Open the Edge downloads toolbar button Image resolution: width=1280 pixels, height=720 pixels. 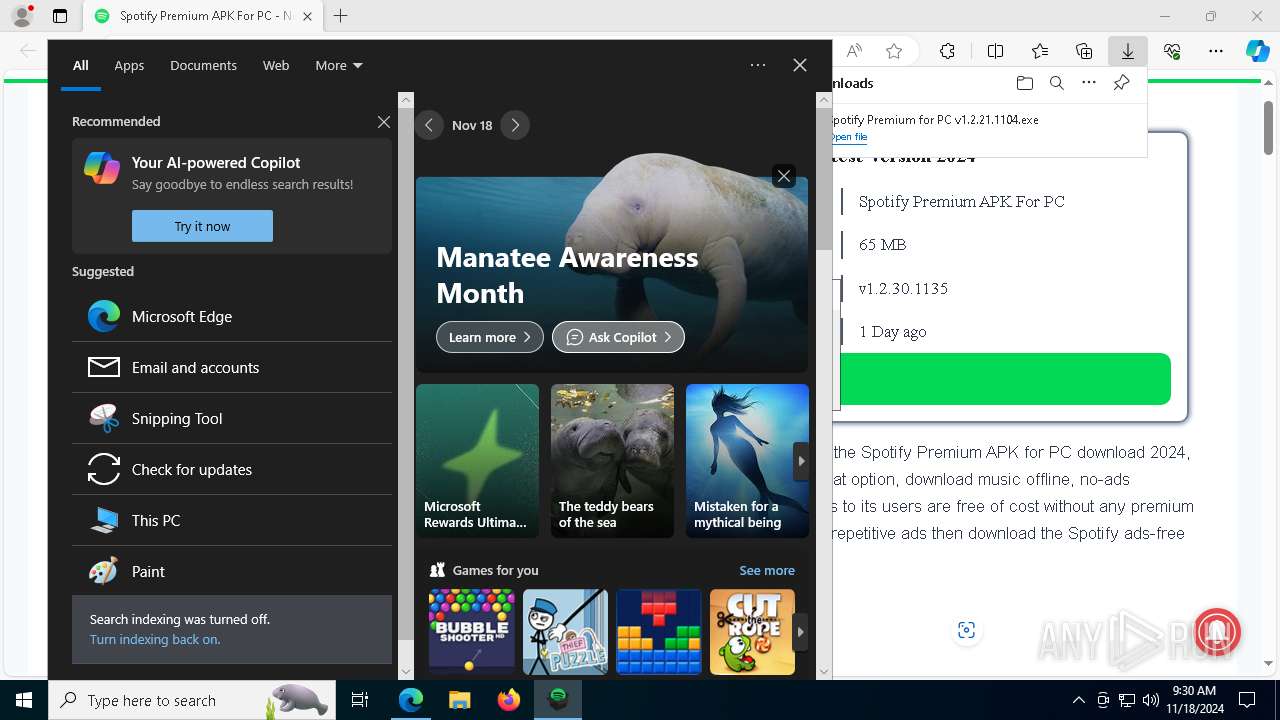1127,51
